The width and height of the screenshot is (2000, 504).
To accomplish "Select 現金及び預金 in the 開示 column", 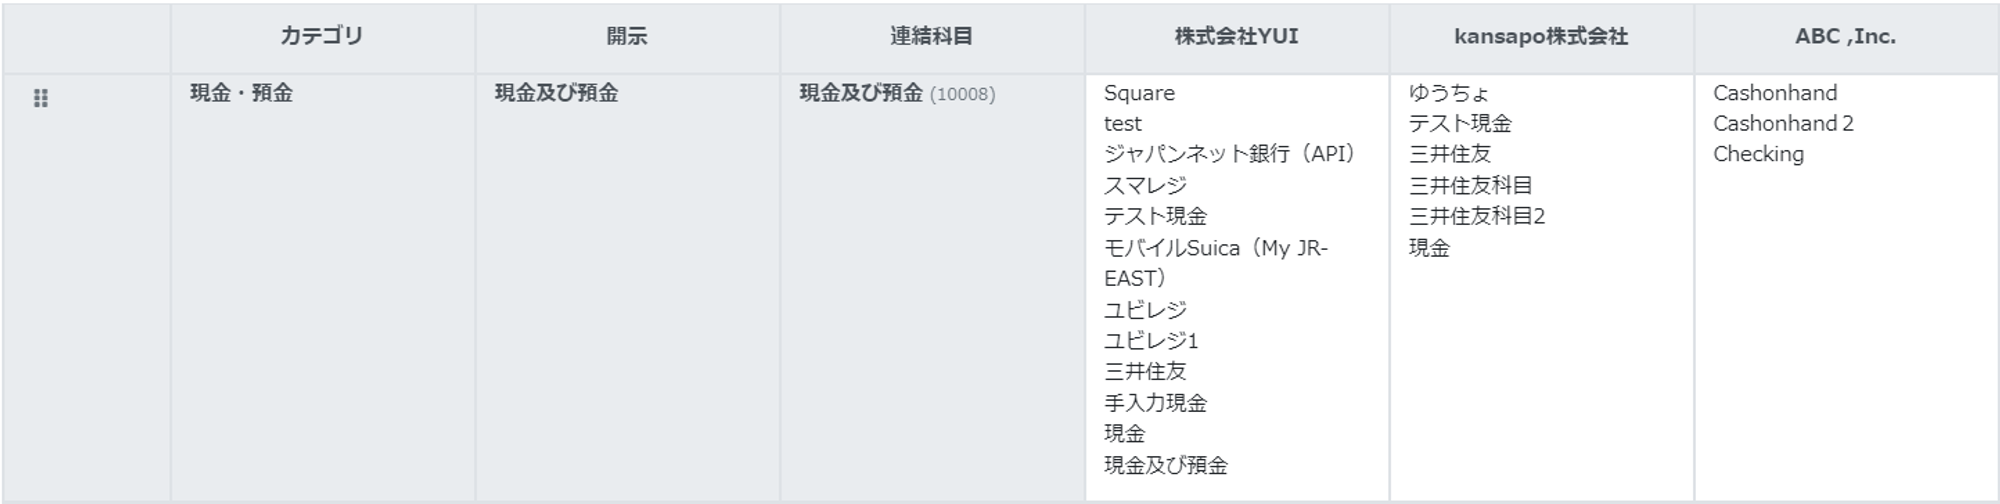I will [x=556, y=93].
